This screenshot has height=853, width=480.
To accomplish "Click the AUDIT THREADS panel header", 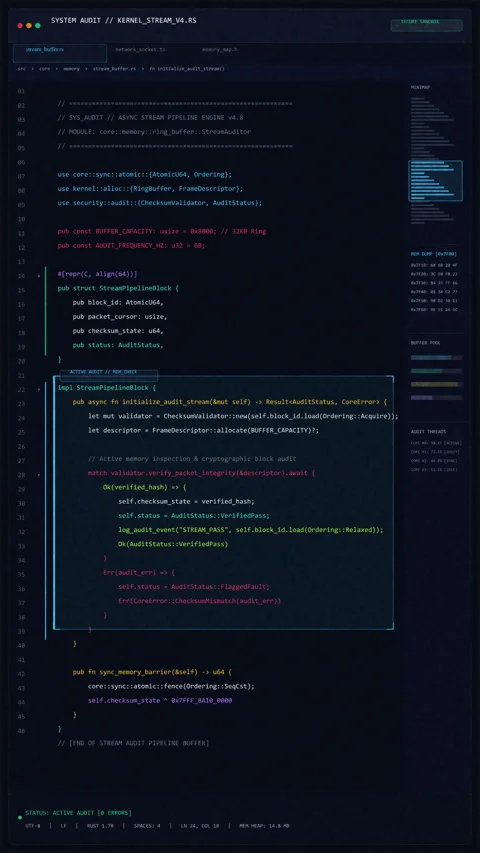I will 428,431.
